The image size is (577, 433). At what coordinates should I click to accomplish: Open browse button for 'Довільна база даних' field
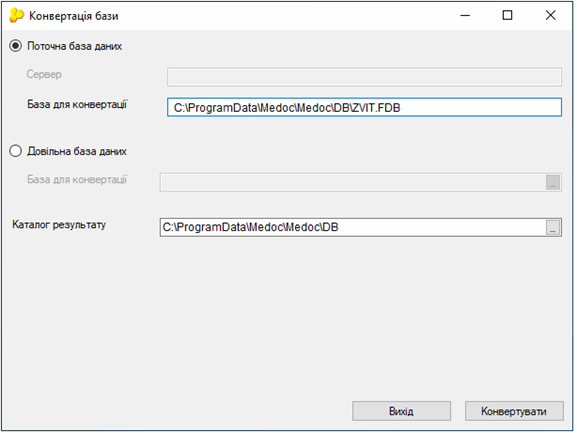tap(553, 182)
